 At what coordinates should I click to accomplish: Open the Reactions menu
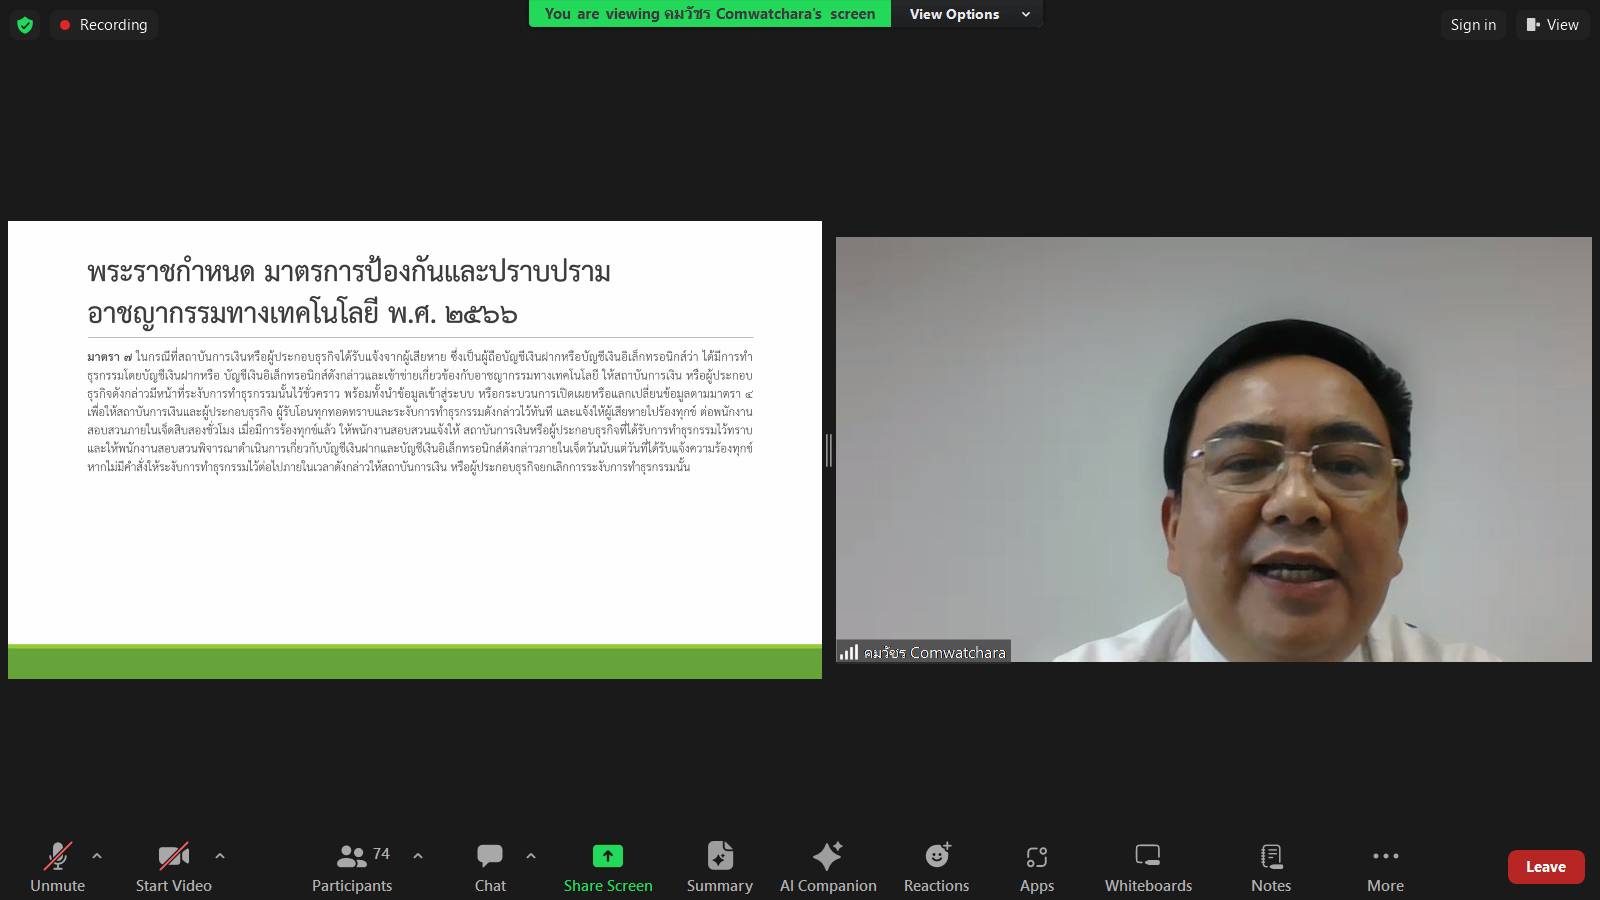pos(936,868)
